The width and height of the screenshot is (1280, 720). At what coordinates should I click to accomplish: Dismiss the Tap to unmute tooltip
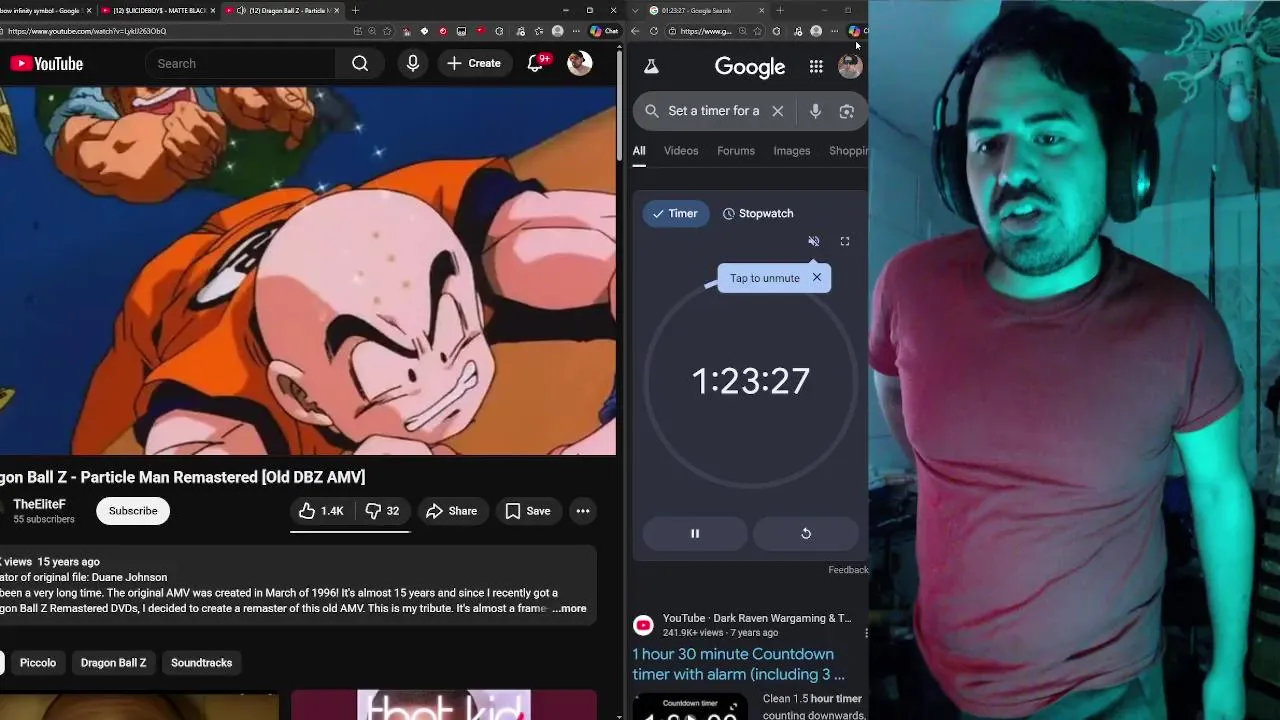click(817, 277)
